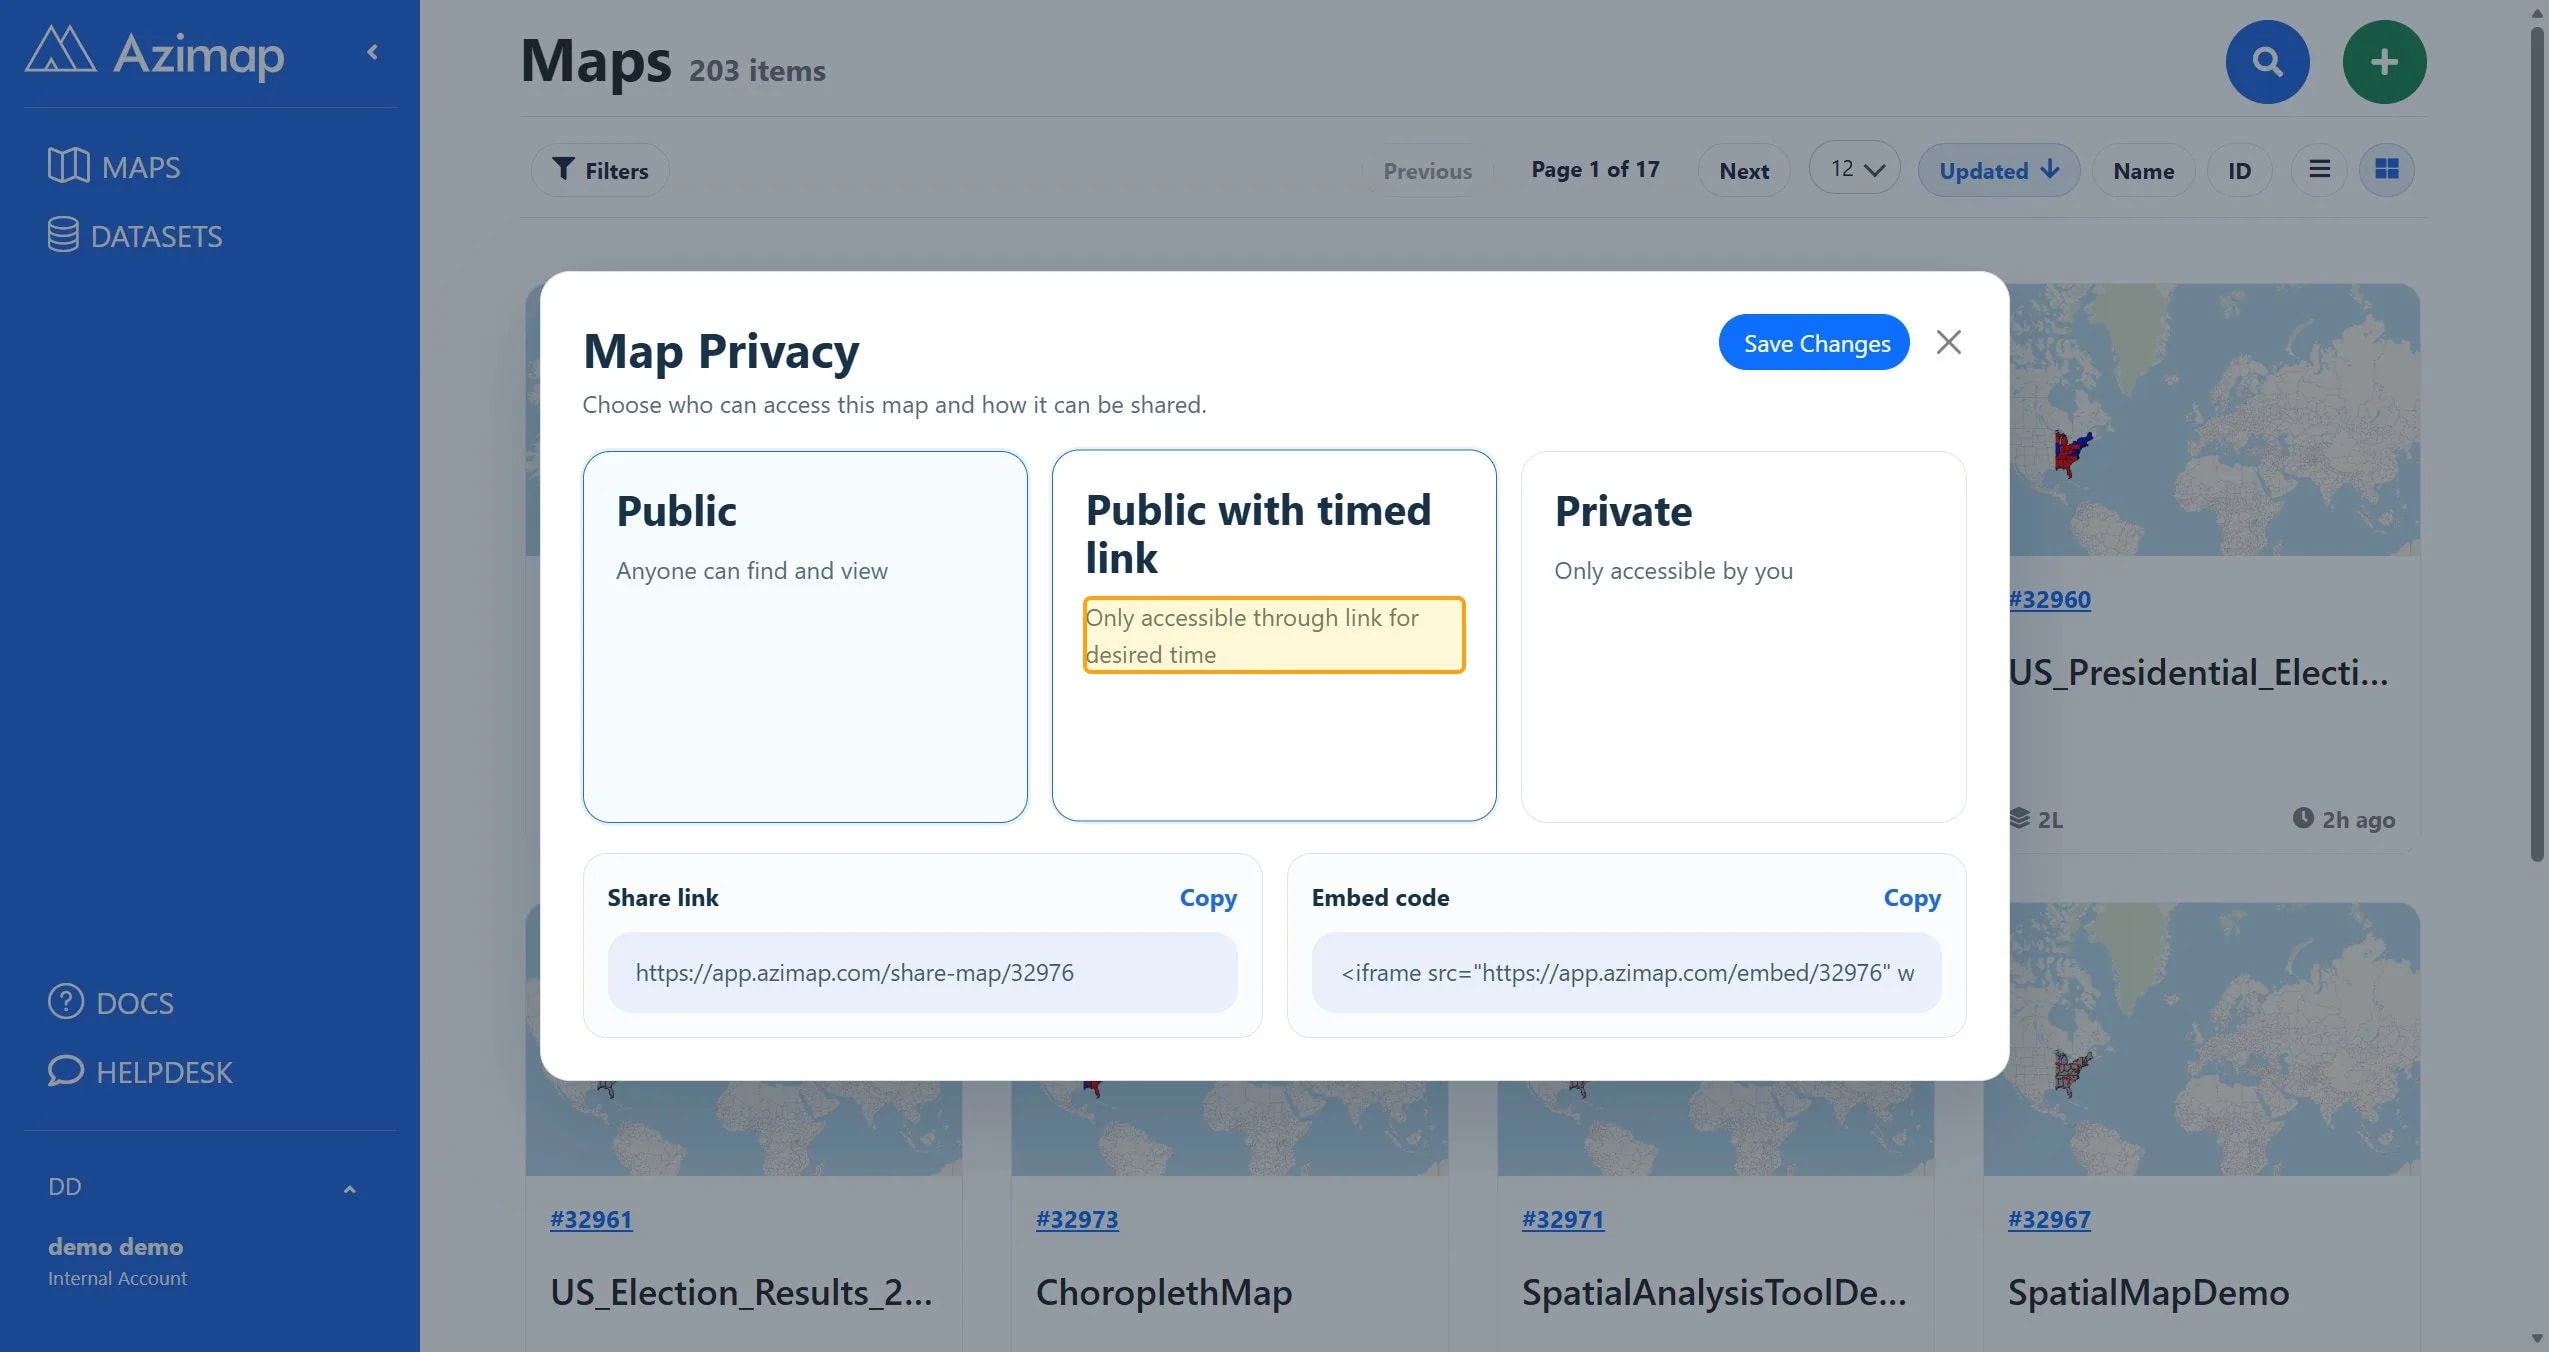Screen dimensions: 2549x1352
Task: Sort maps by Updated
Action: pyautogui.click(x=1998, y=170)
